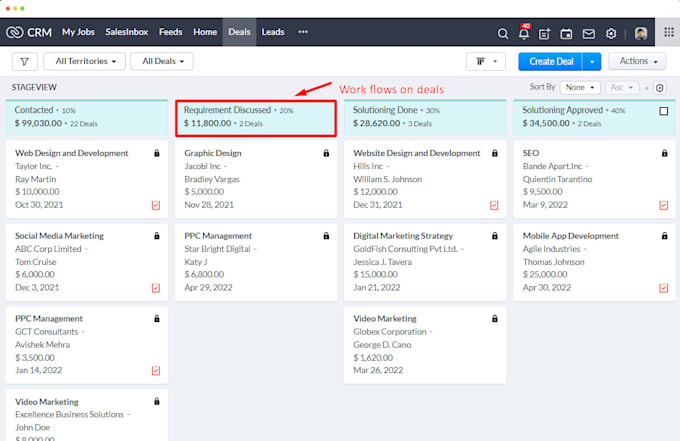Image resolution: width=680 pixels, height=441 pixels.
Task: Click the user profile avatar
Action: (641, 33)
